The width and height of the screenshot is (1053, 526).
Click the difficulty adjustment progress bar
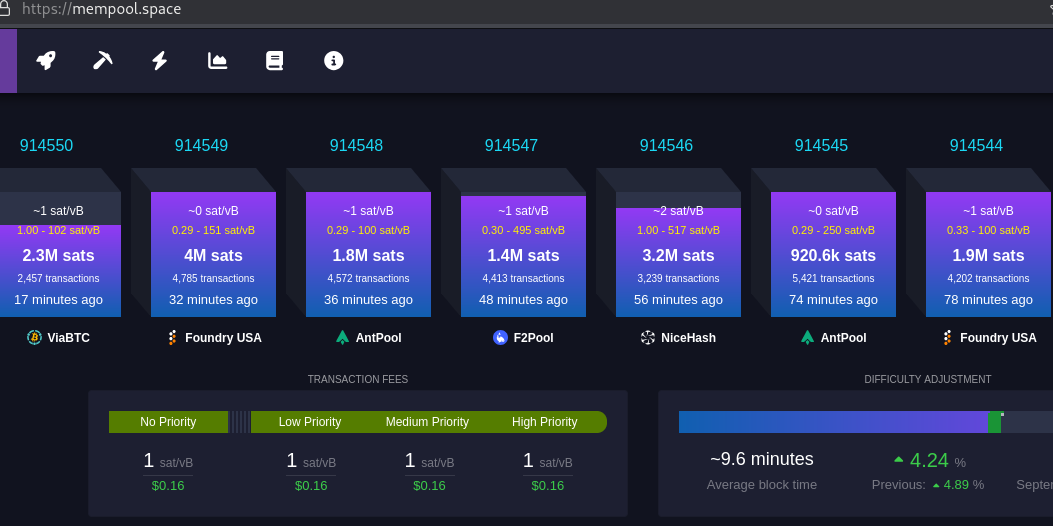[x=866, y=422]
